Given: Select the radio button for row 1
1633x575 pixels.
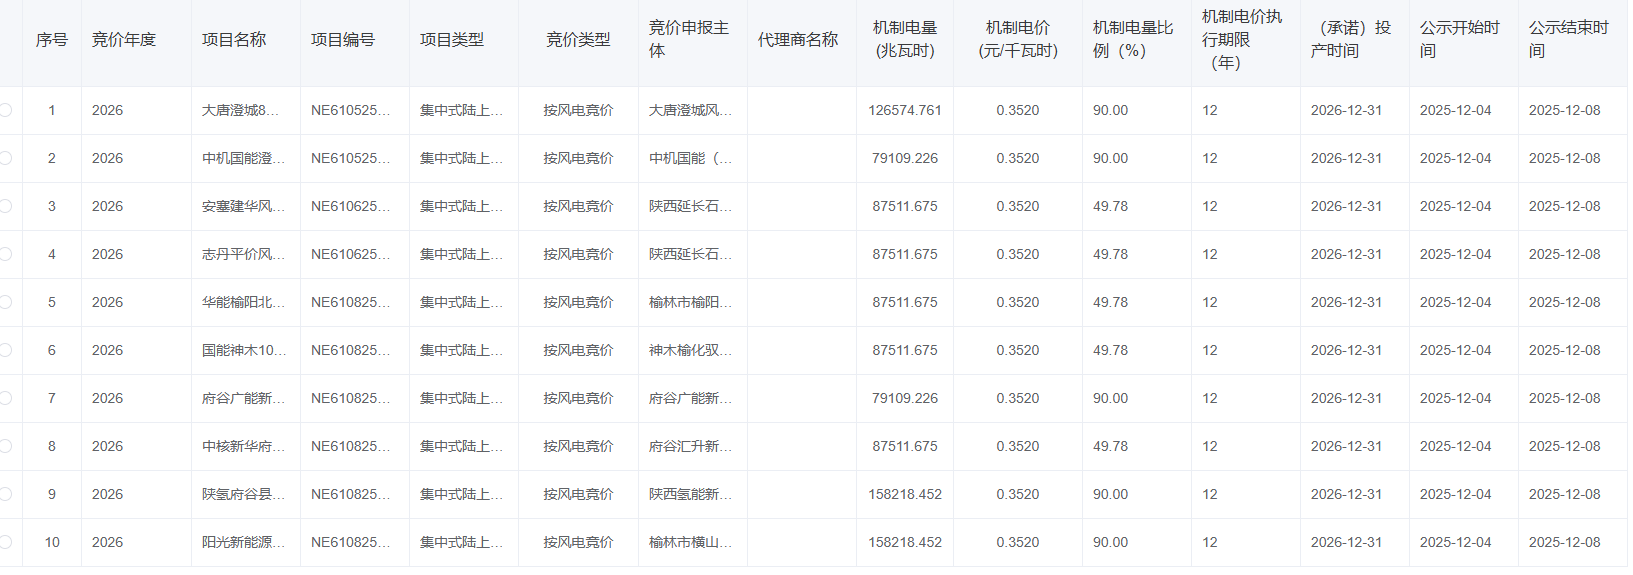Looking at the screenshot, I should 5,110.
